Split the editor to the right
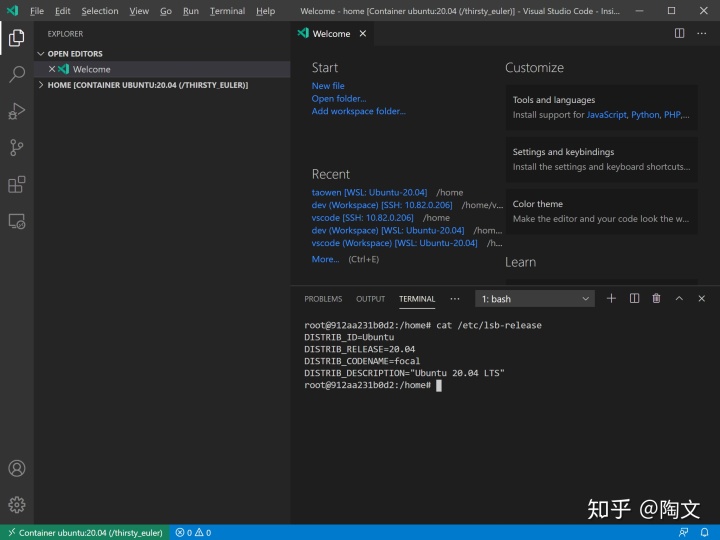The width and height of the screenshot is (720, 540). 679,33
